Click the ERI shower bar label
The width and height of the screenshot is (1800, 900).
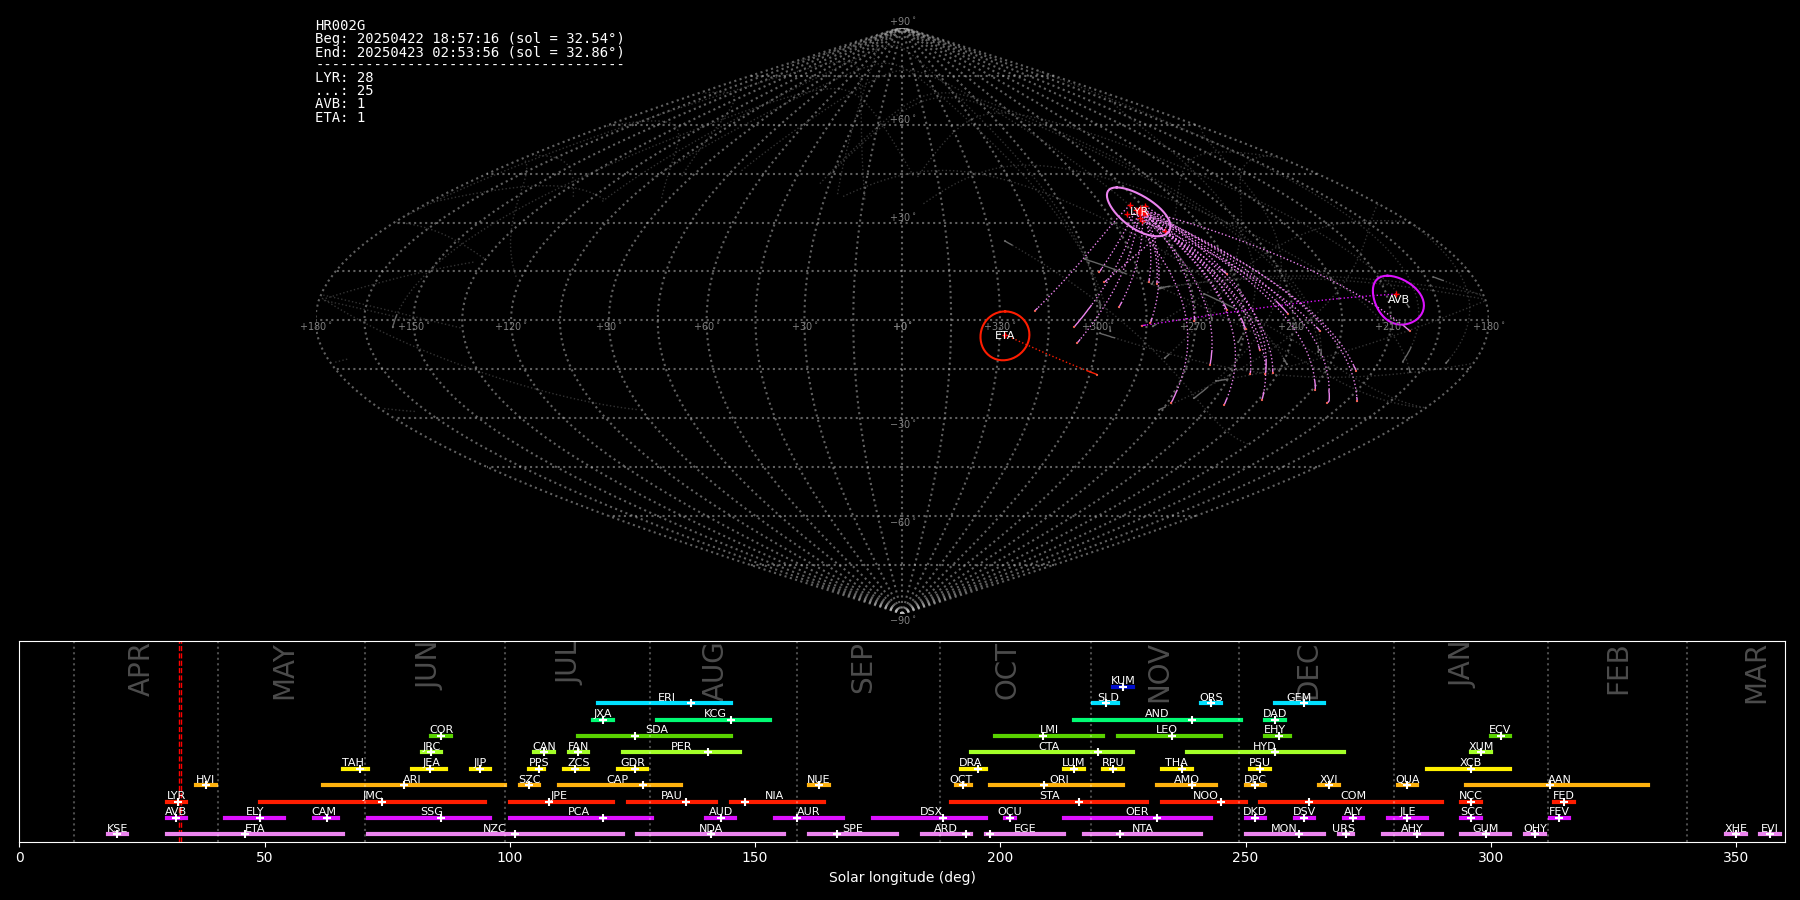666,698
